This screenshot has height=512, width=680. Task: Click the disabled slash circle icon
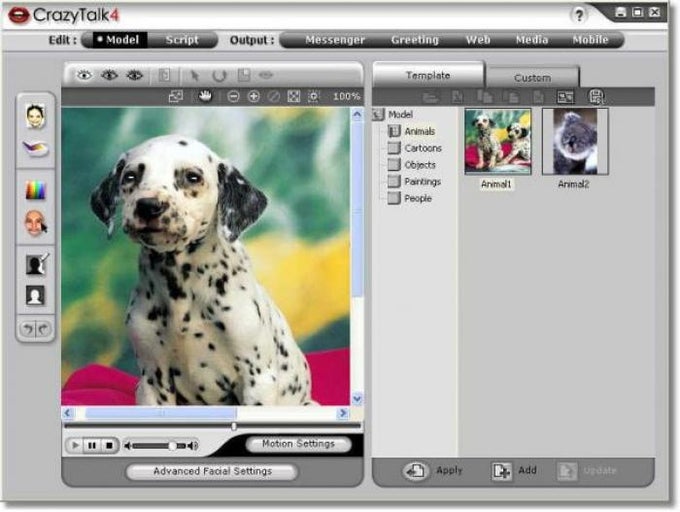coord(274,96)
